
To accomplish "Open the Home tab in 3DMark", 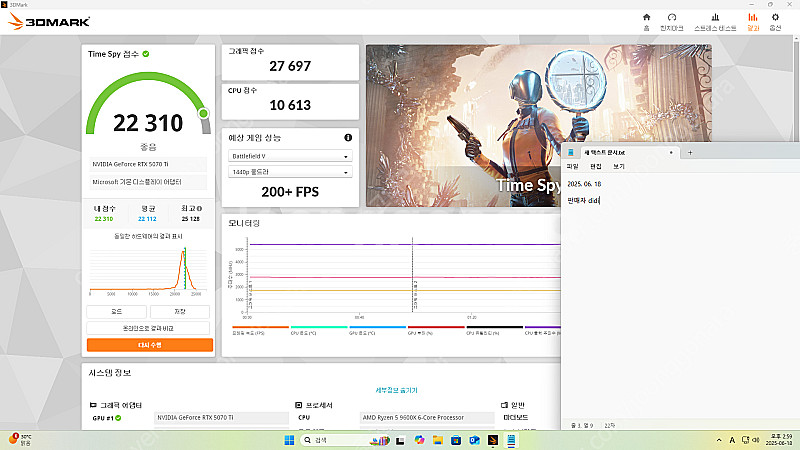I will pos(646,22).
